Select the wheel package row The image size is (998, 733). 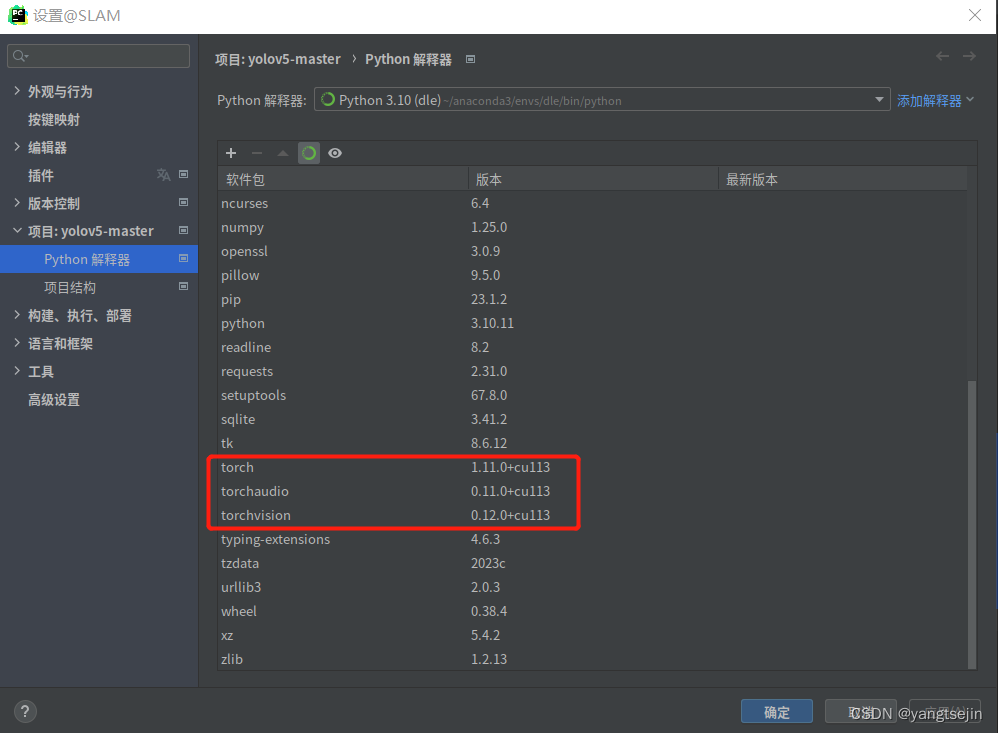click(x=592, y=611)
